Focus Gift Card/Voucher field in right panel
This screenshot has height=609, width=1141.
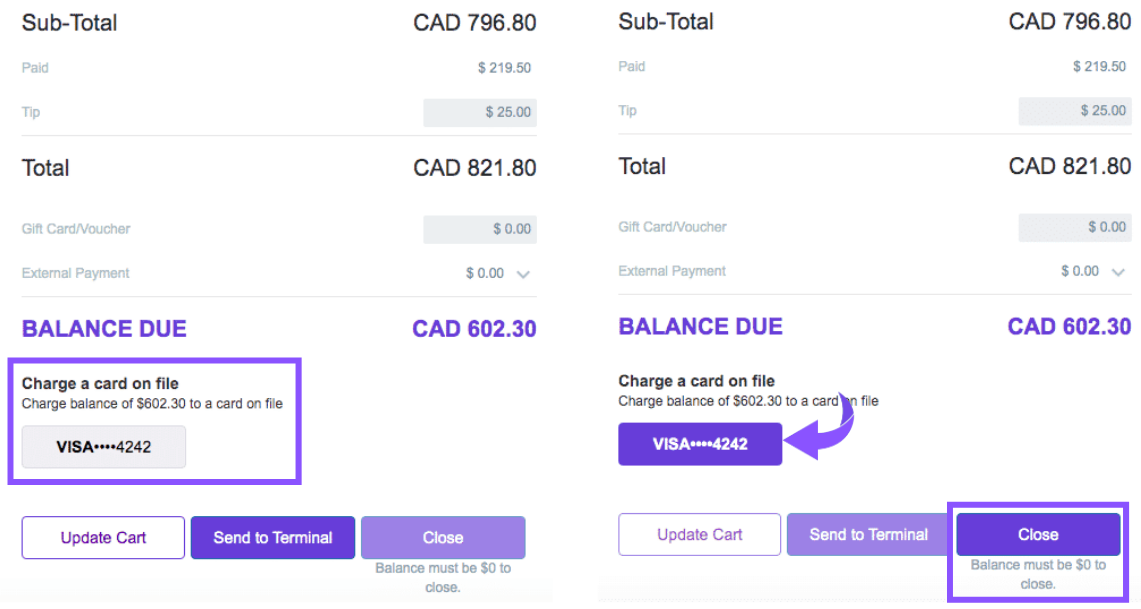coord(1075,227)
